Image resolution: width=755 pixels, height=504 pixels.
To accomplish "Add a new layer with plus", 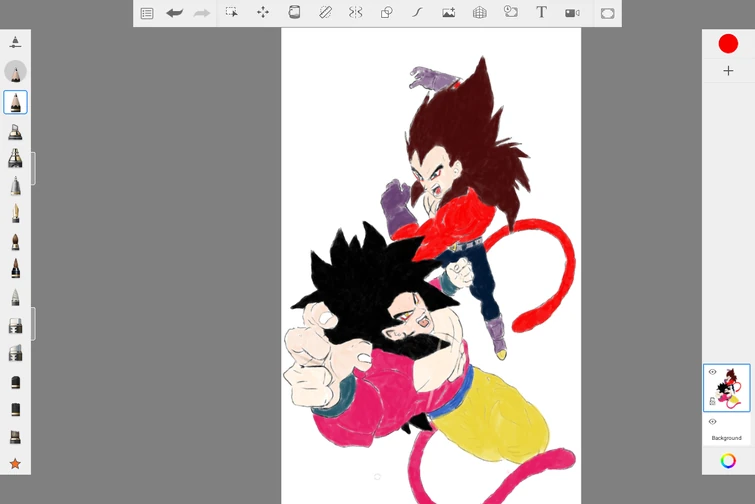I will 728,71.
